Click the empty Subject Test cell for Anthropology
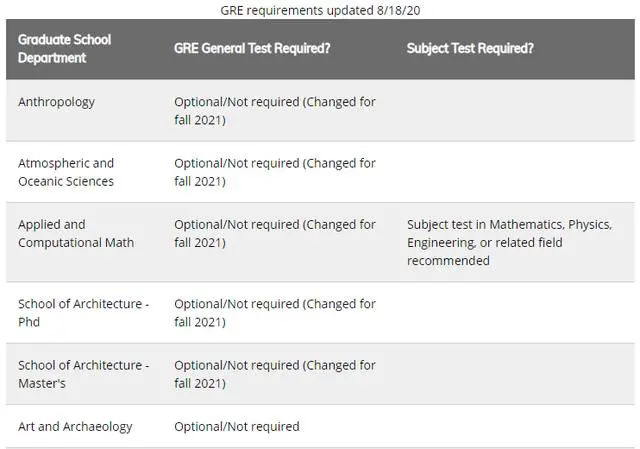Image resolution: width=640 pixels, height=449 pixels. click(515, 111)
